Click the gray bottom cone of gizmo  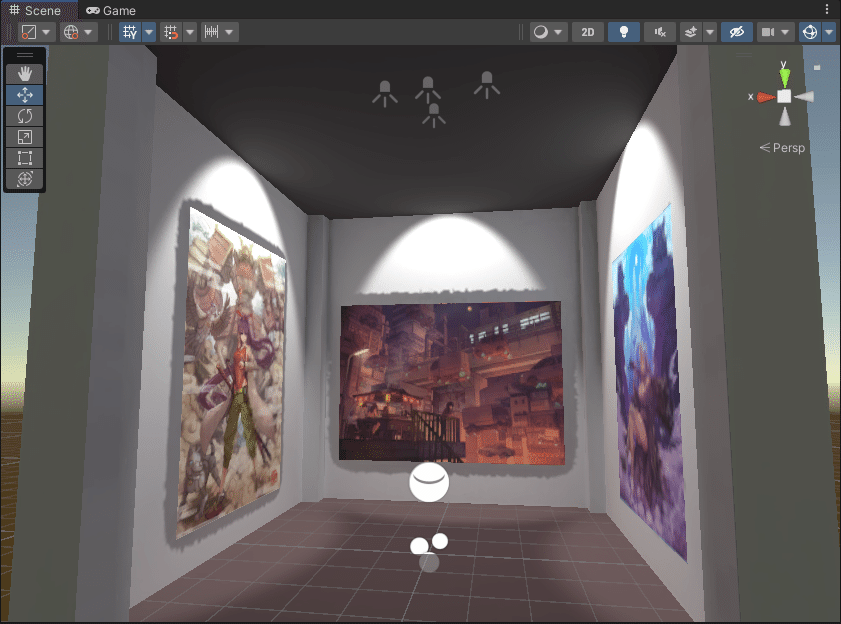(x=785, y=116)
